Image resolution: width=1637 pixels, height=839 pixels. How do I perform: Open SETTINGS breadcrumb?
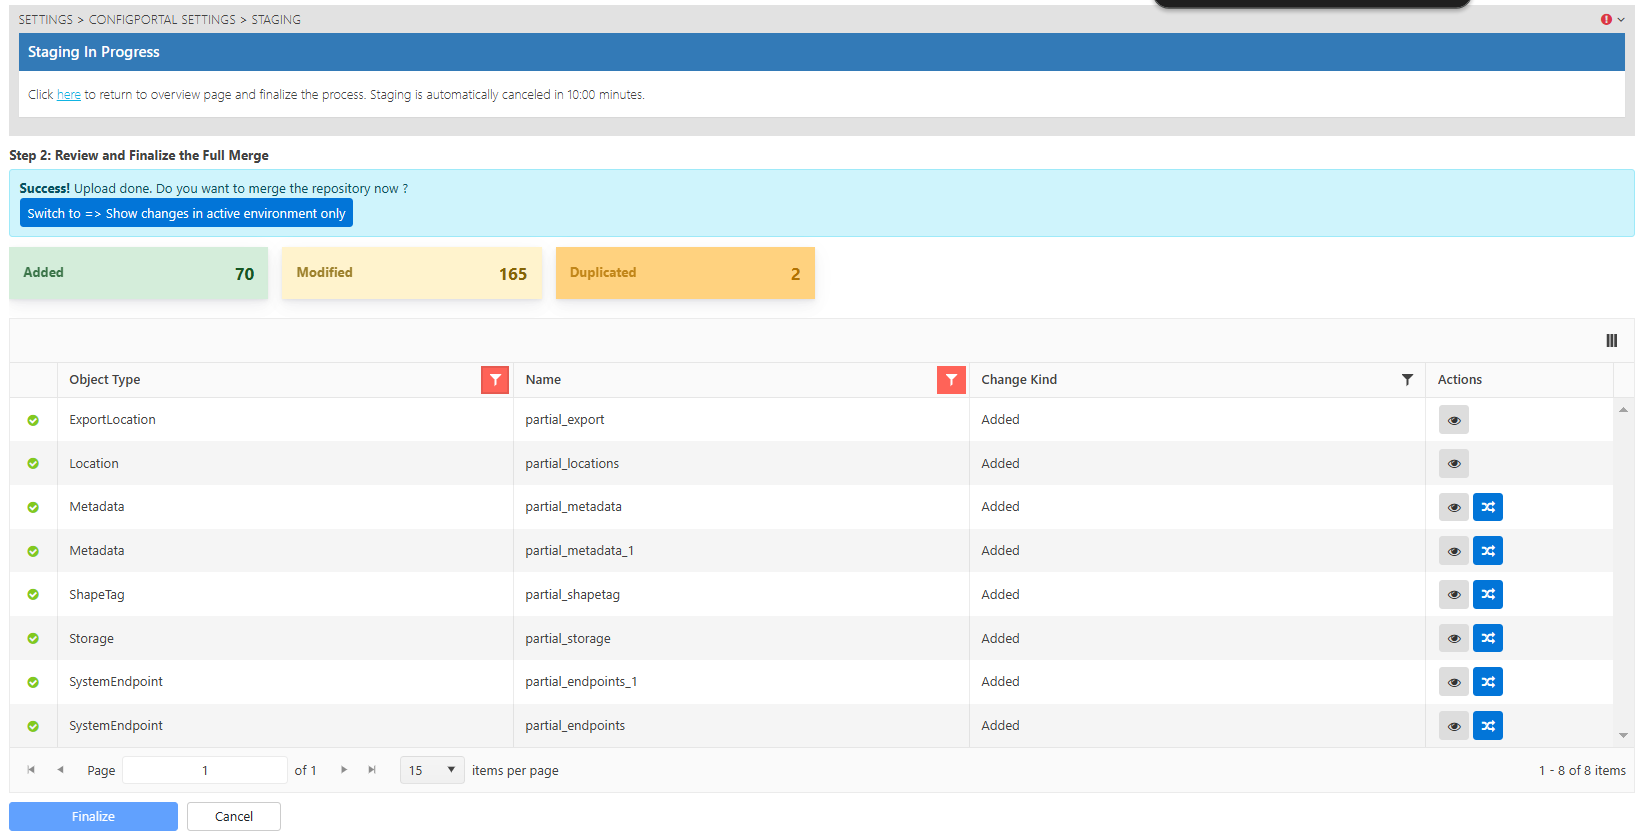[x=46, y=20]
